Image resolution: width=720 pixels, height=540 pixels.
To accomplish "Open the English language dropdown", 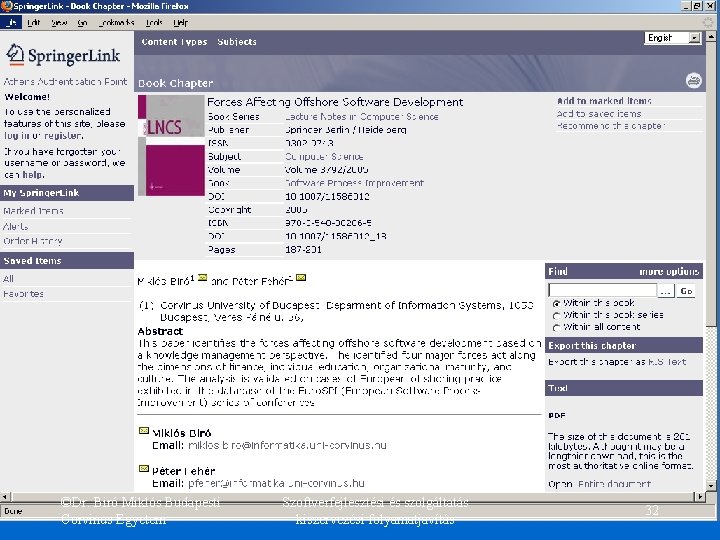I will click(x=673, y=38).
